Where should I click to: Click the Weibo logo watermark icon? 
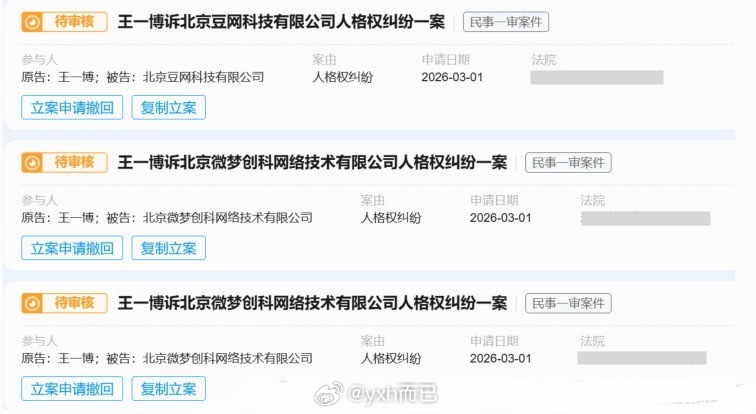(x=328, y=394)
